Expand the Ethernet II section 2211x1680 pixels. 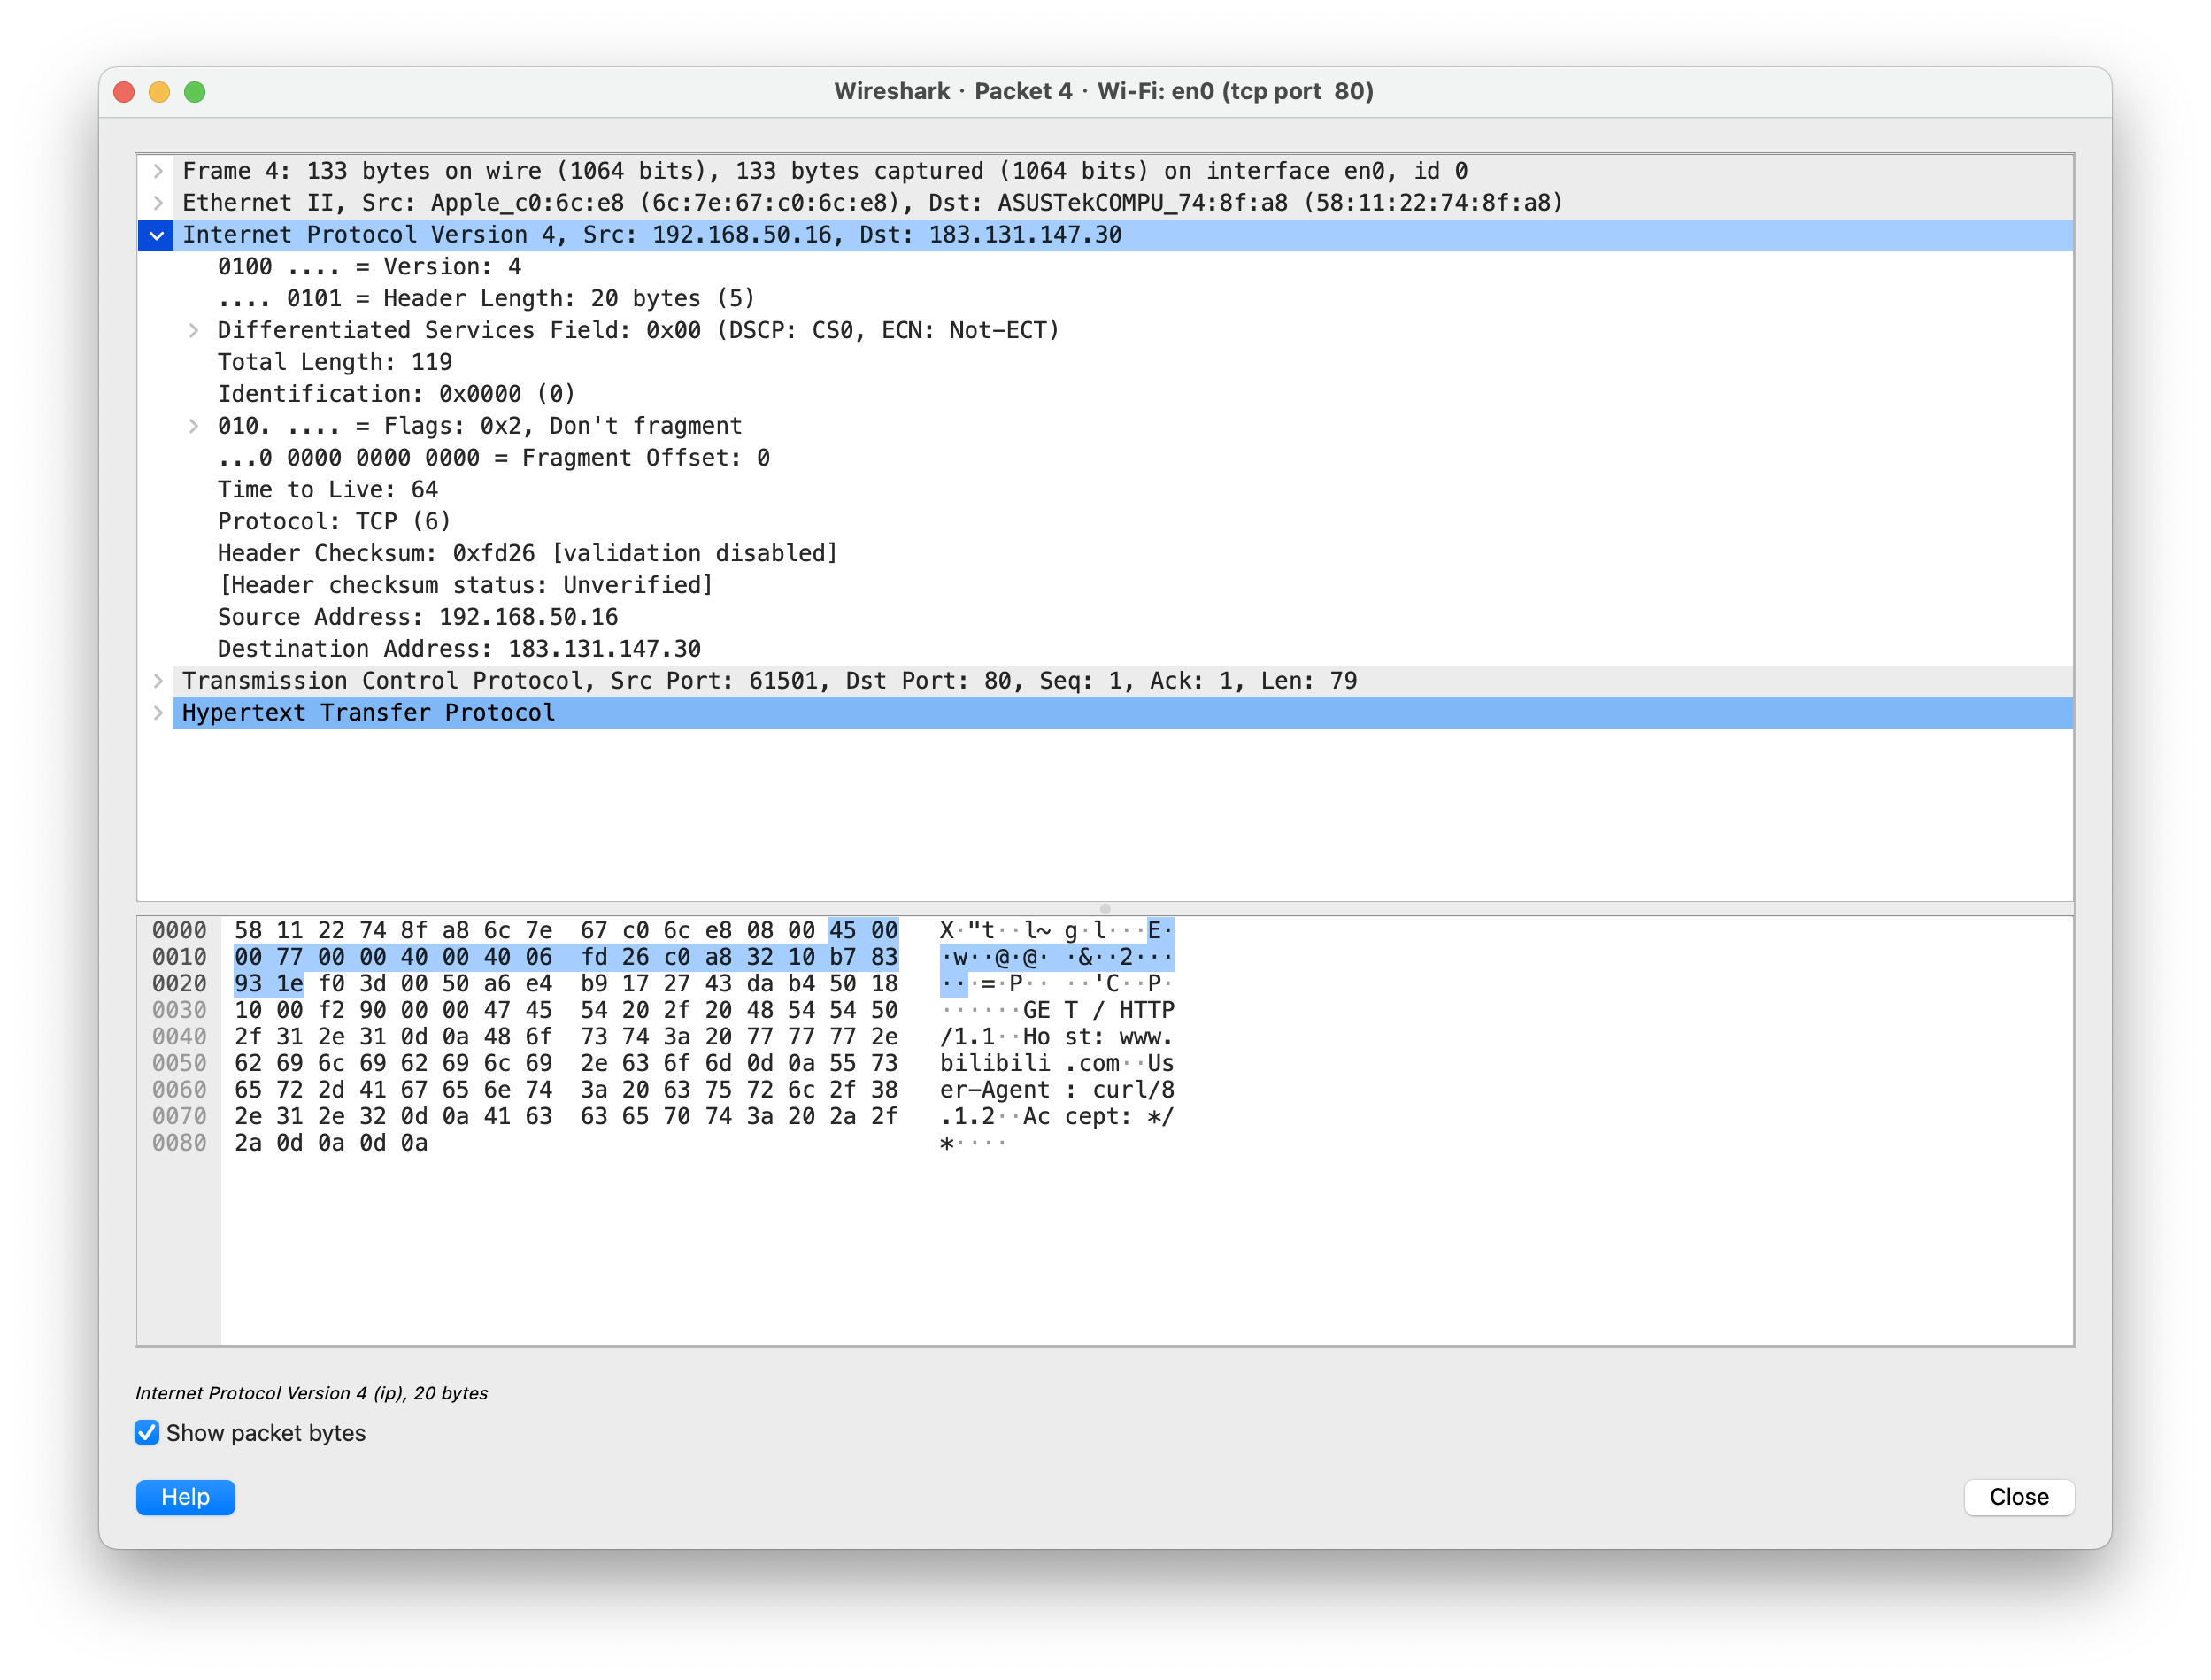pos(158,203)
